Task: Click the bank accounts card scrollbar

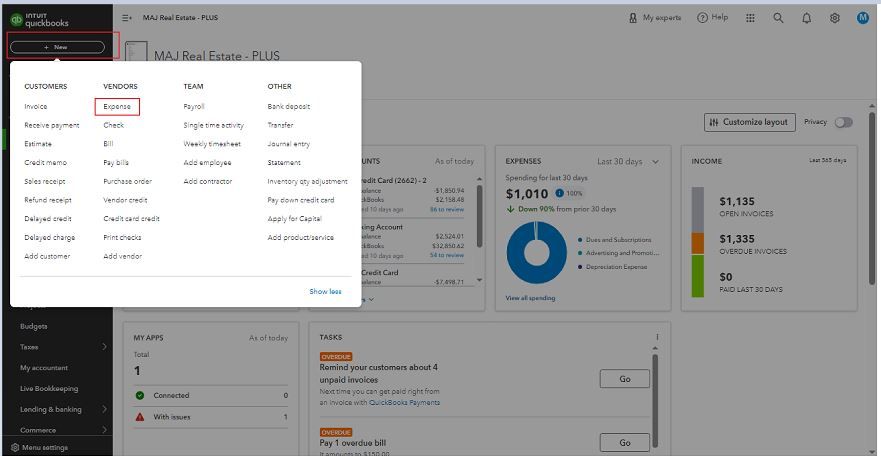Action: pyautogui.click(x=479, y=216)
